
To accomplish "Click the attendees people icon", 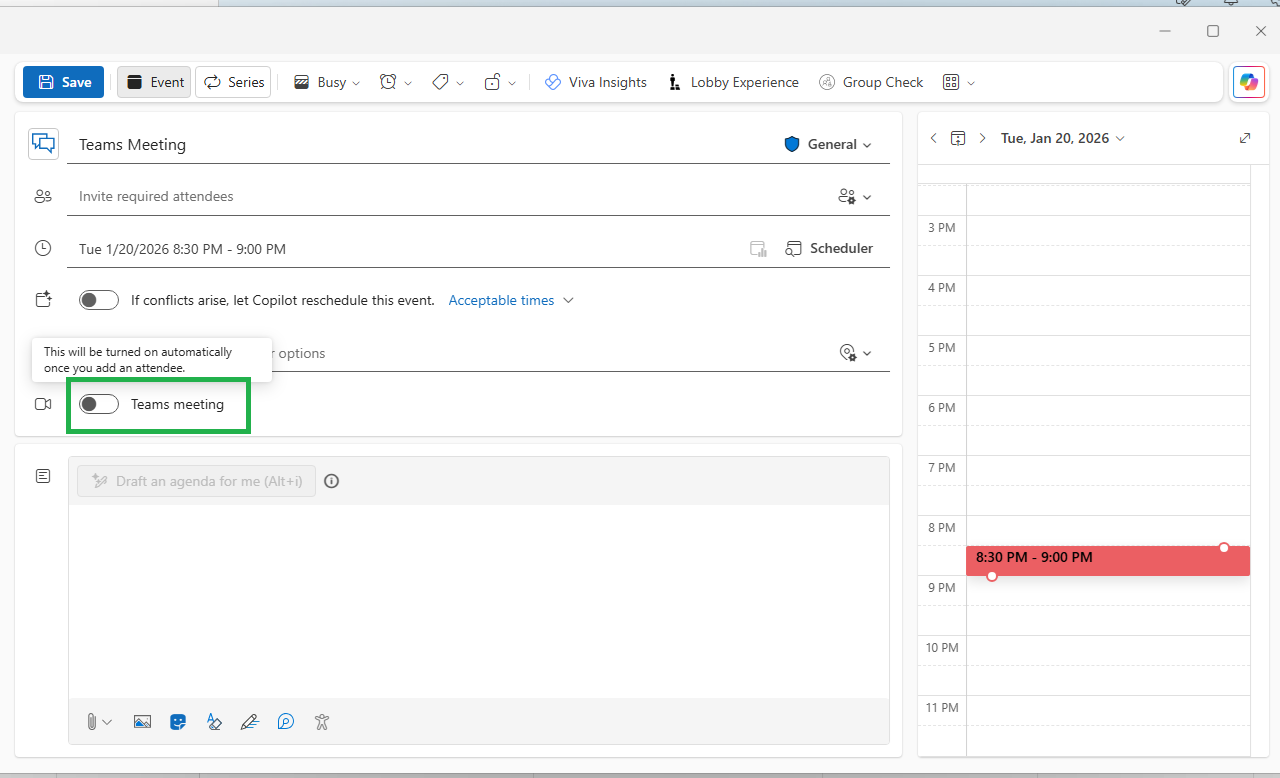I will click(x=43, y=196).
